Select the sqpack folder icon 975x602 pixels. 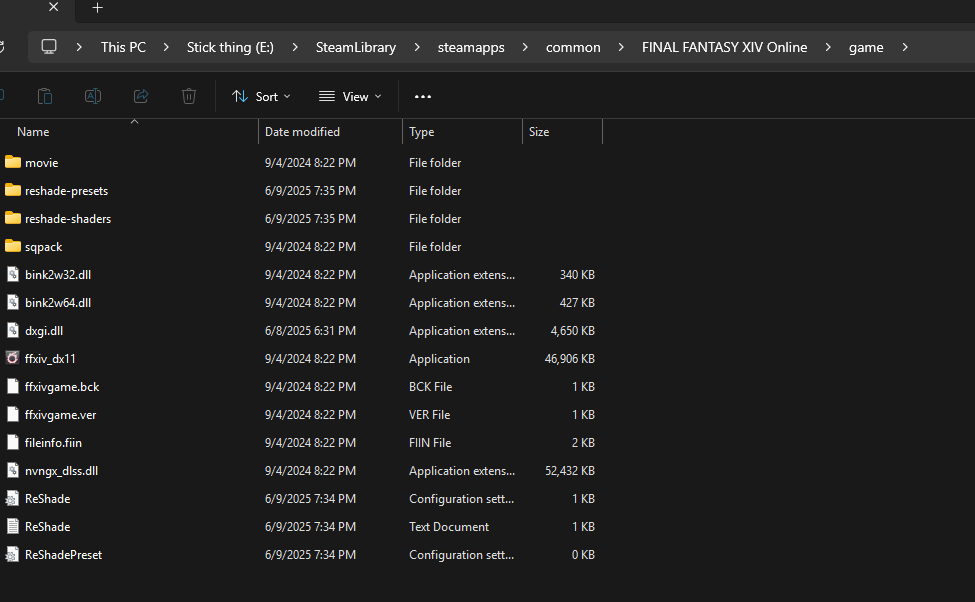(x=12, y=246)
